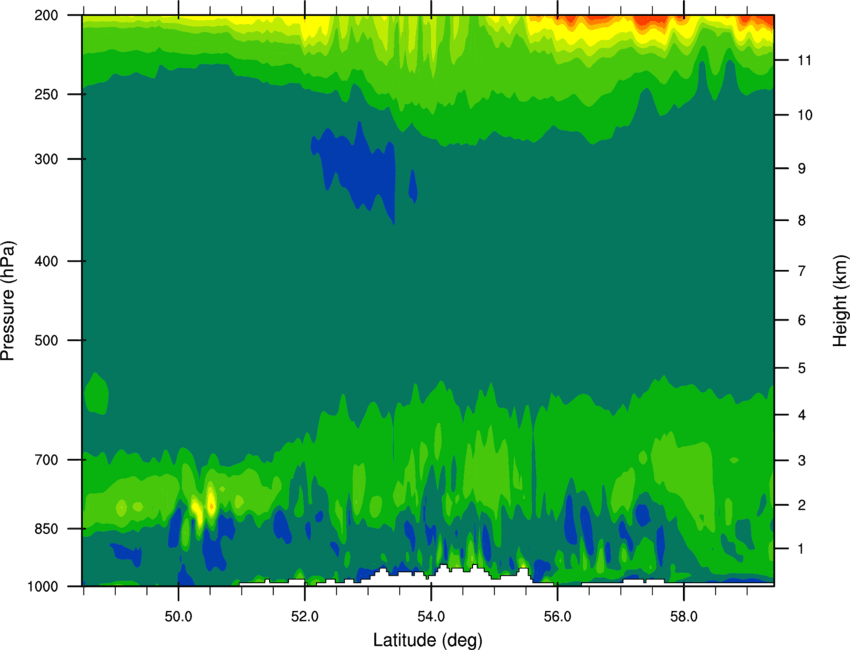The image size is (850, 650).
Task: Click the 'Latitude (deg)' axis title
Action: point(428,640)
